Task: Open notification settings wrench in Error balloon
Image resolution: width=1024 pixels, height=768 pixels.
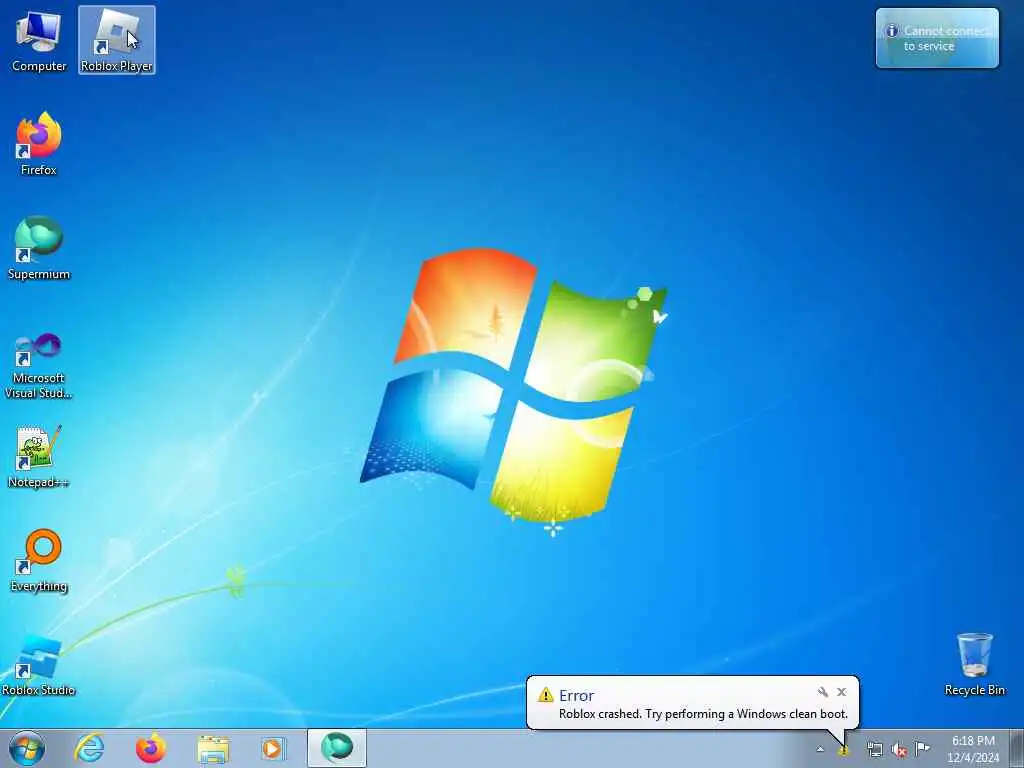Action: click(823, 692)
